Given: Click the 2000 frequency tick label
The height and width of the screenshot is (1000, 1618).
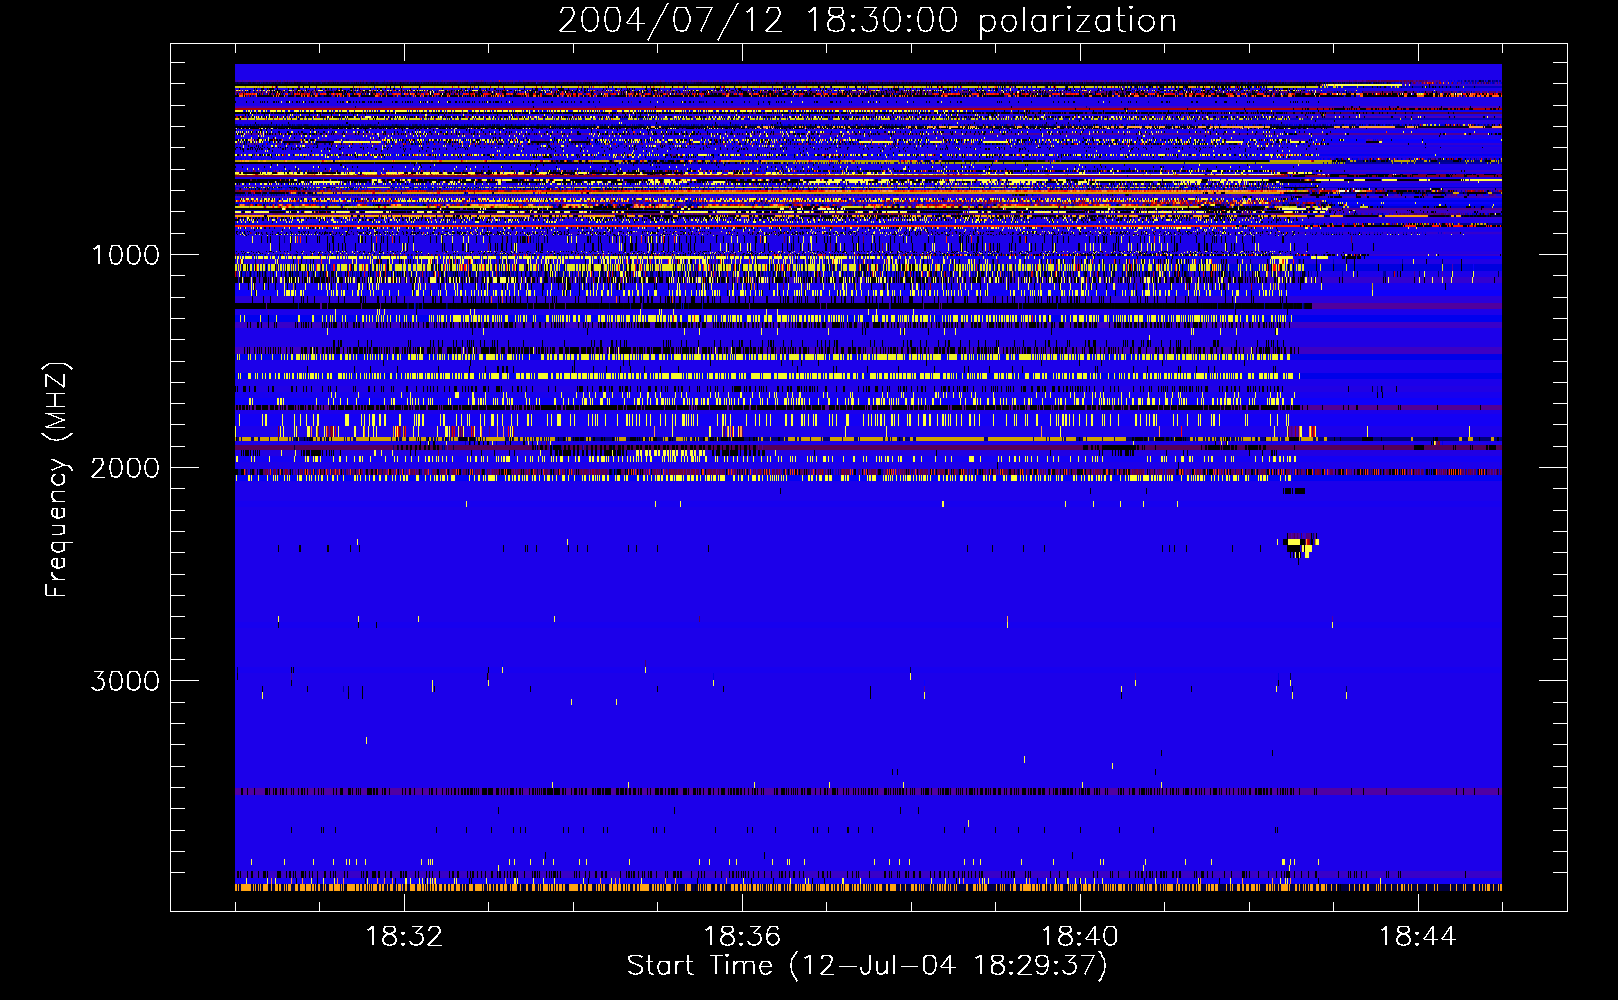Looking at the screenshot, I should click(125, 468).
